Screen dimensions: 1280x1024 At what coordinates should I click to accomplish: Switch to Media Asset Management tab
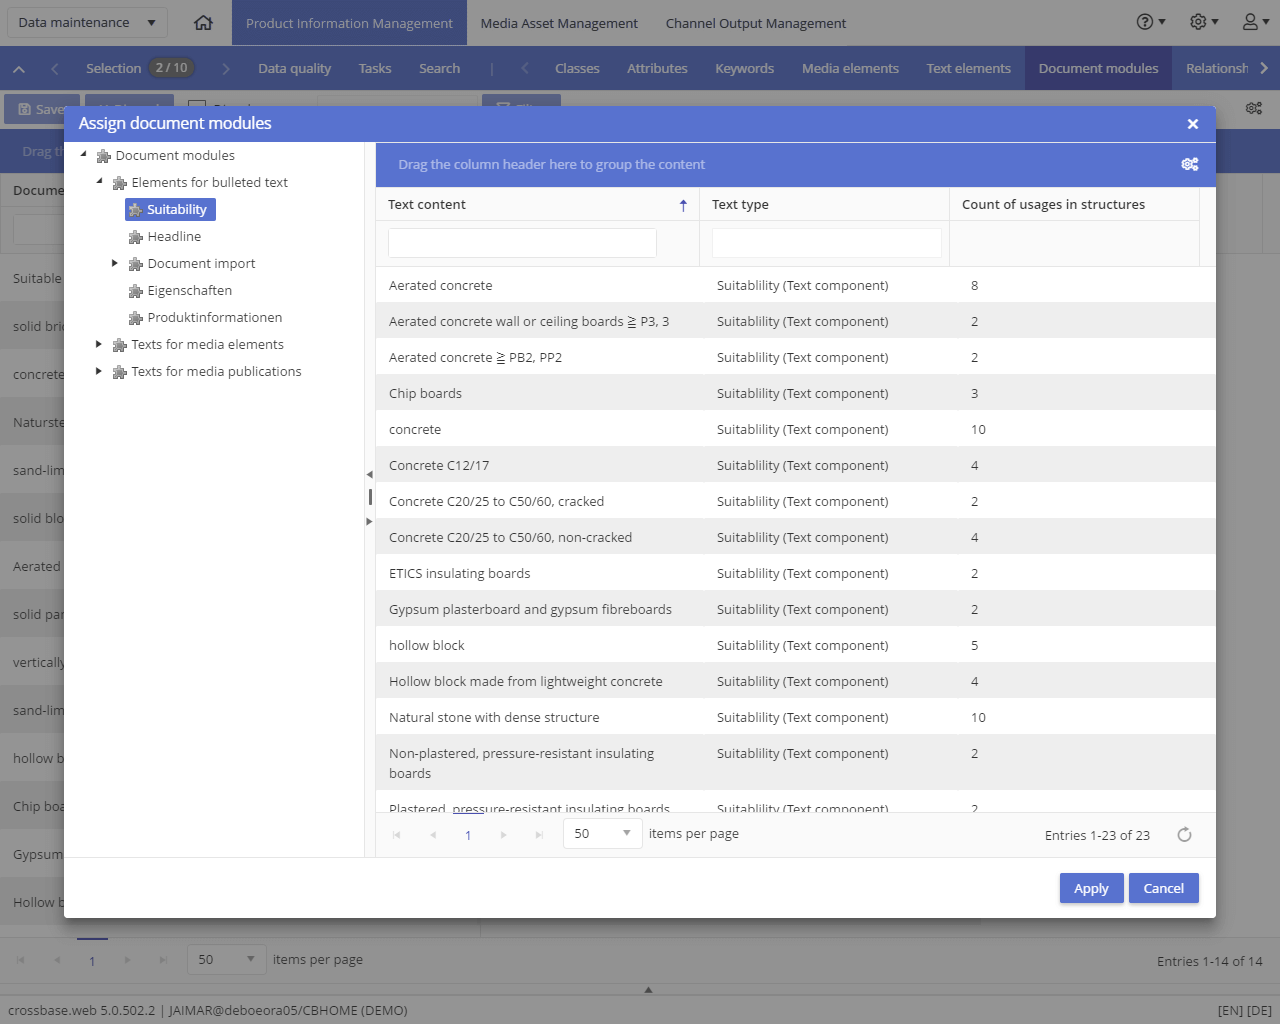pos(559,23)
